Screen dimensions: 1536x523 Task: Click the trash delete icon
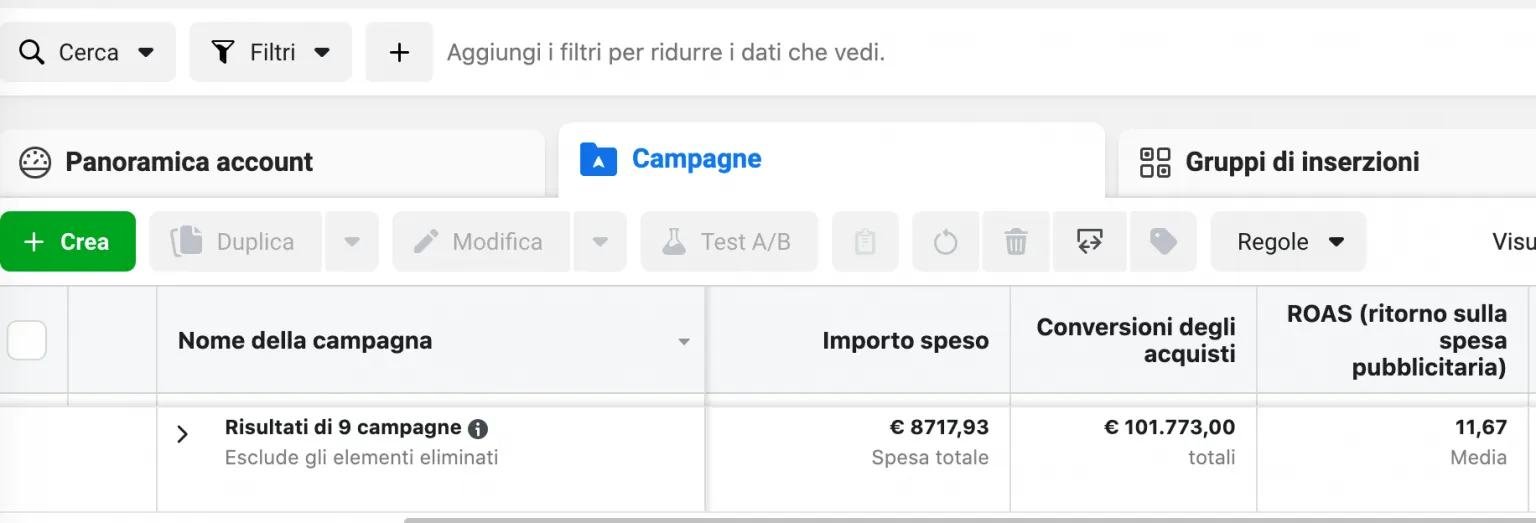point(1016,242)
